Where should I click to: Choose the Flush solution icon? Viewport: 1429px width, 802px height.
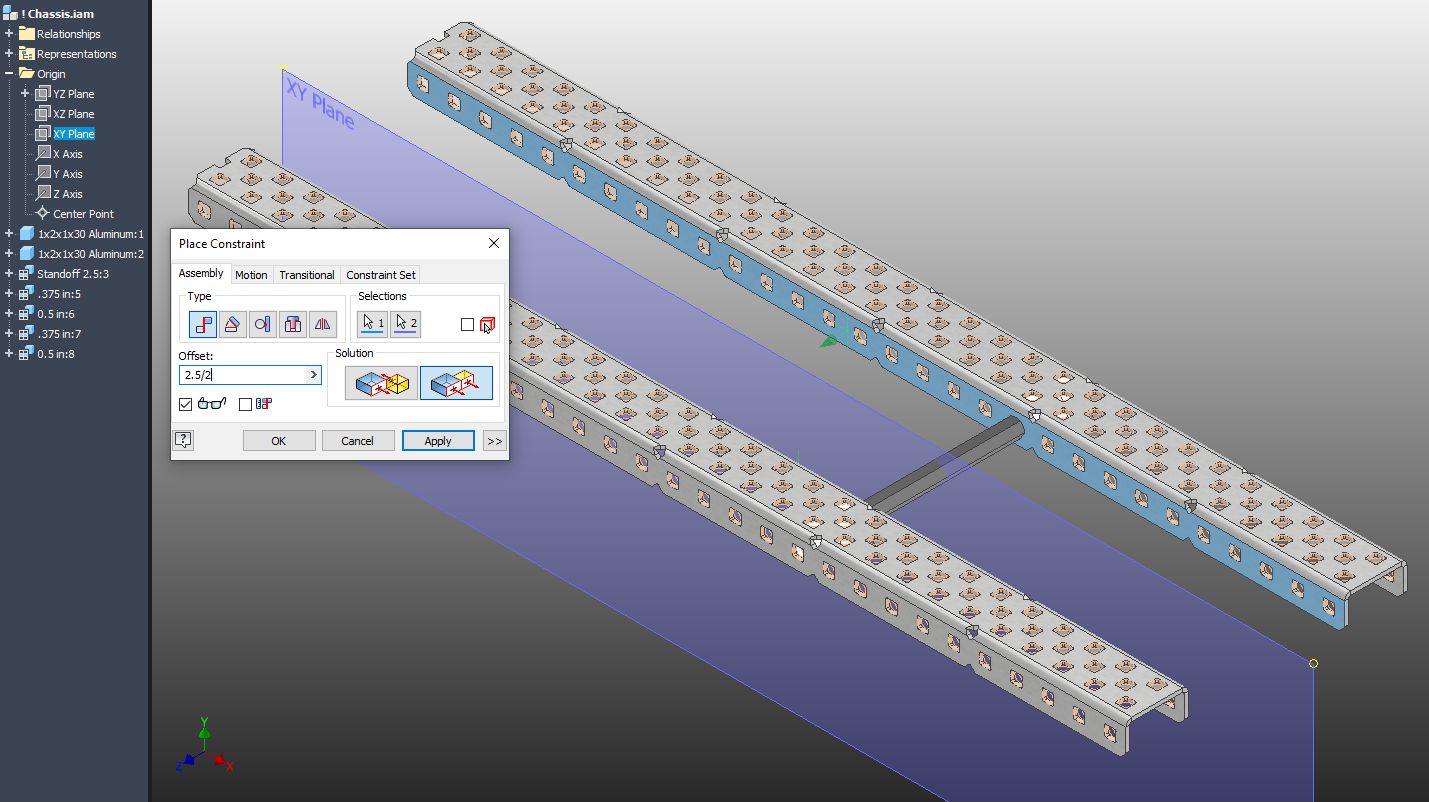point(456,383)
